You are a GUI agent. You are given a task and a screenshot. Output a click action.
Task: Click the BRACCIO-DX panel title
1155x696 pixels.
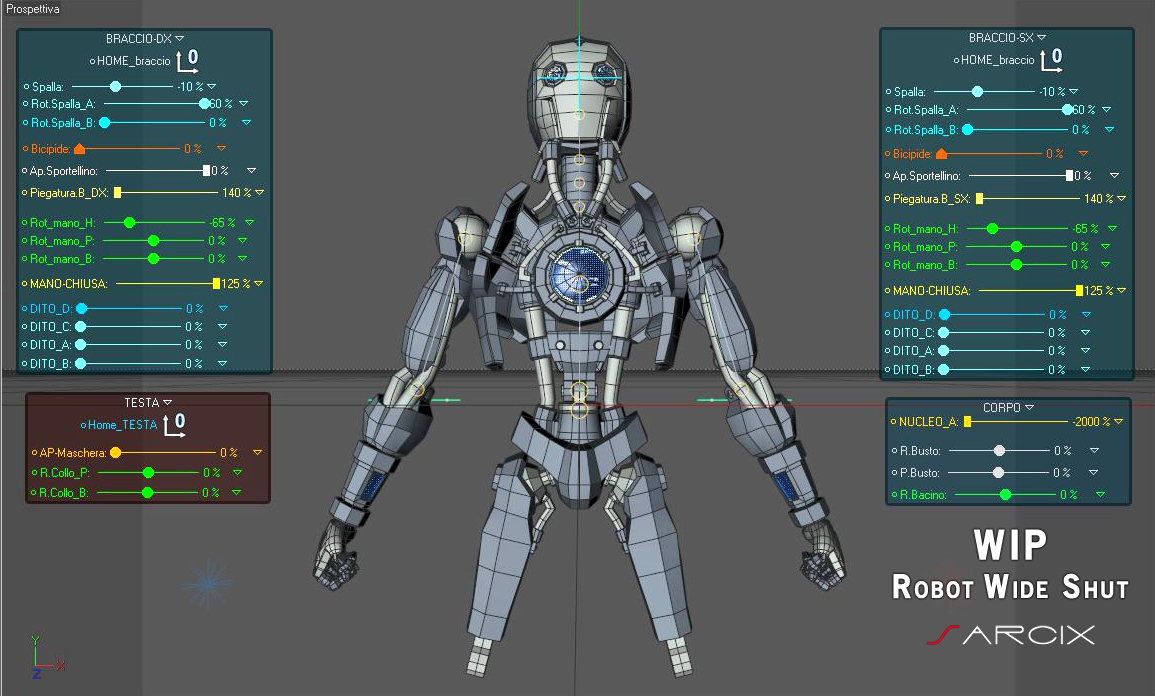pos(138,38)
